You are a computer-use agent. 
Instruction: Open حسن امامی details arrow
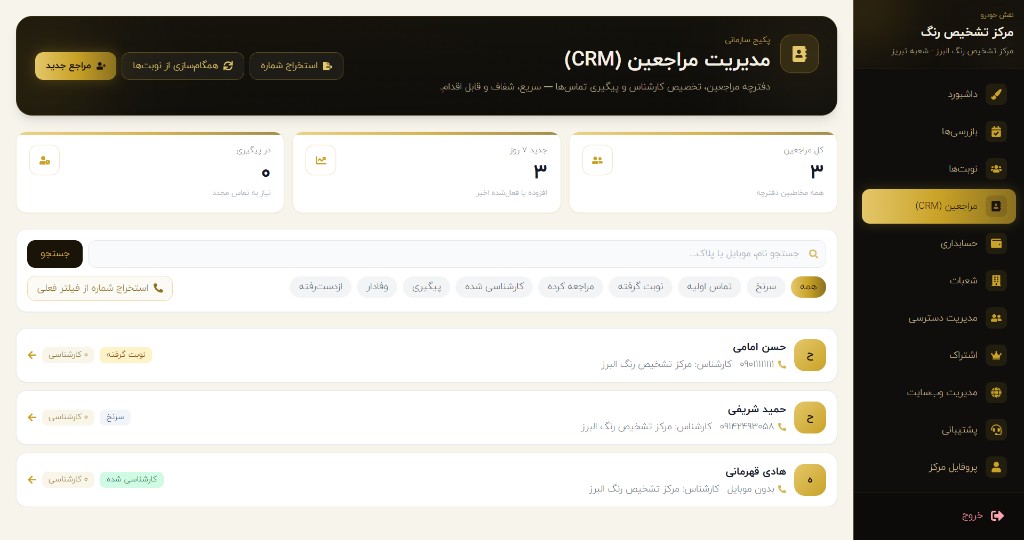31,355
